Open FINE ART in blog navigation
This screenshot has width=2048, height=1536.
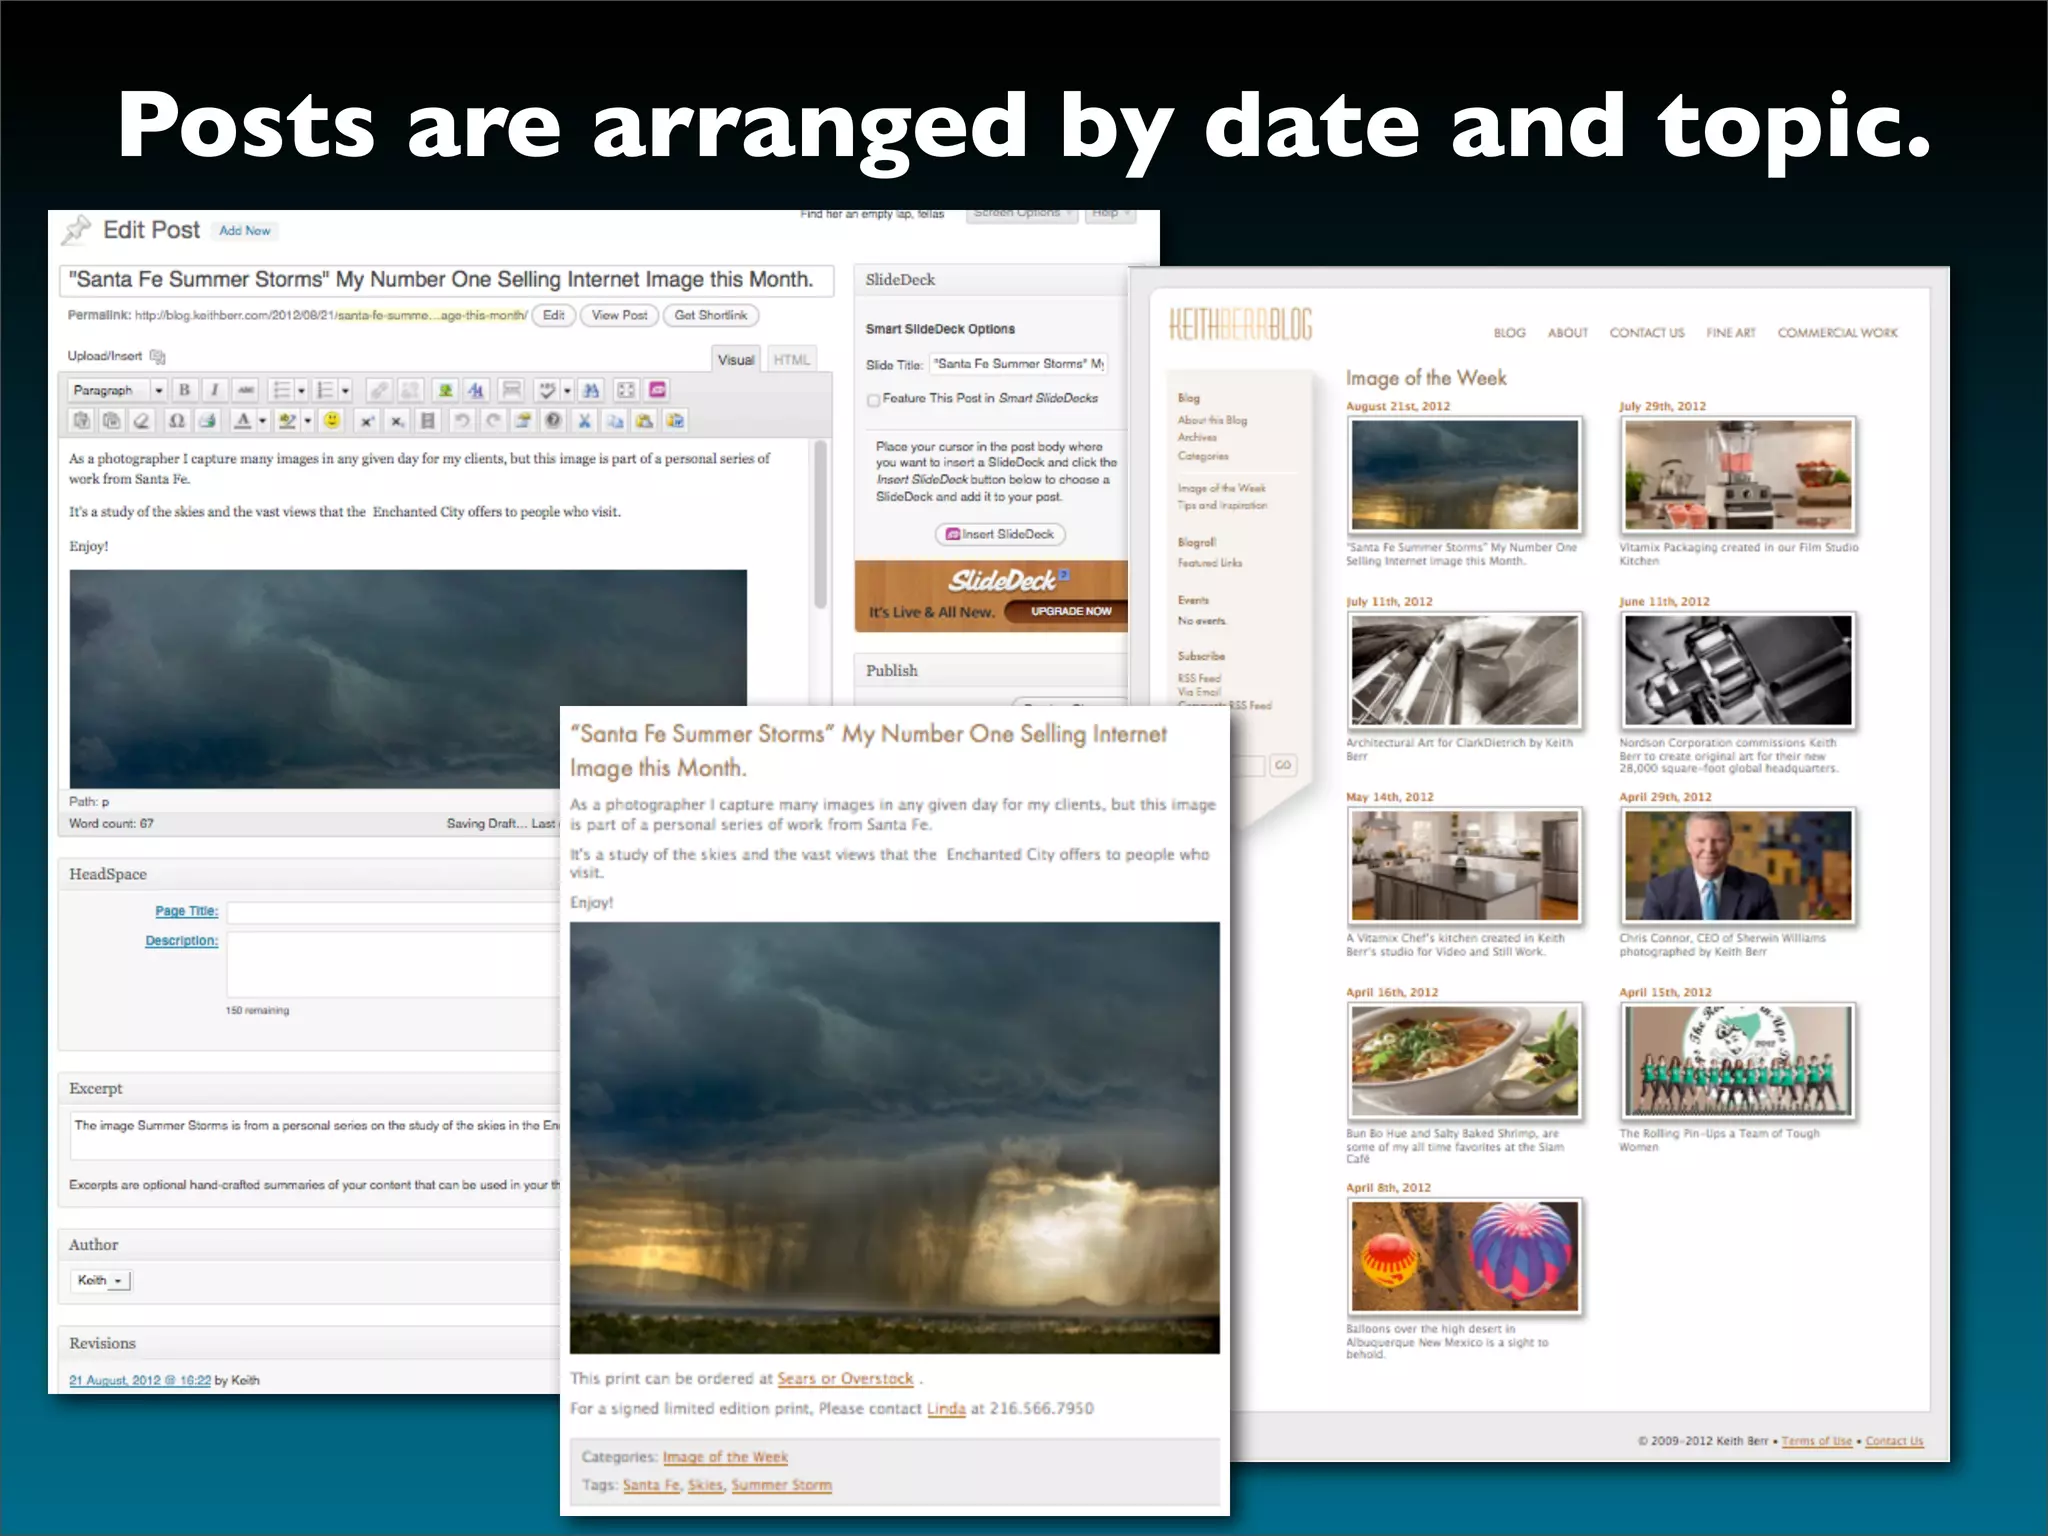(1730, 333)
